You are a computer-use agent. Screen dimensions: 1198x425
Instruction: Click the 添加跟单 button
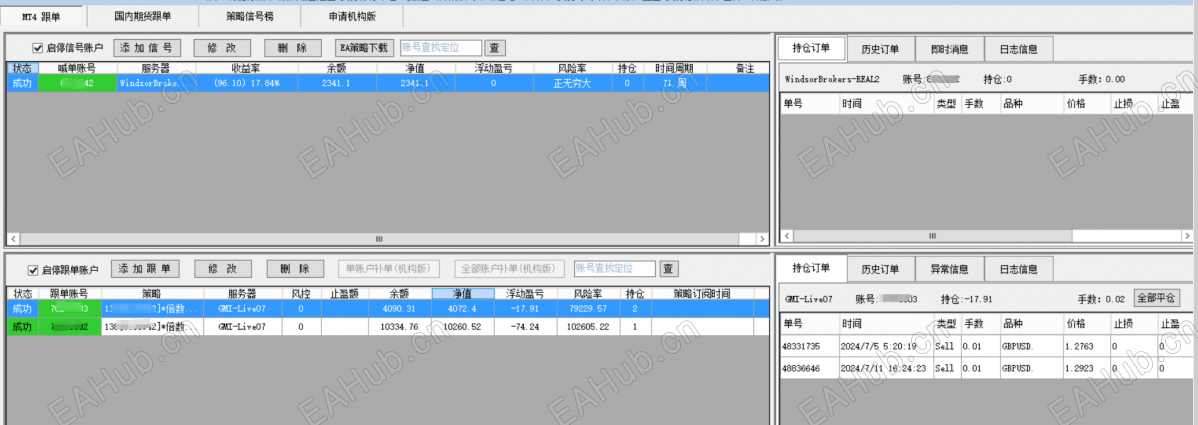point(145,269)
